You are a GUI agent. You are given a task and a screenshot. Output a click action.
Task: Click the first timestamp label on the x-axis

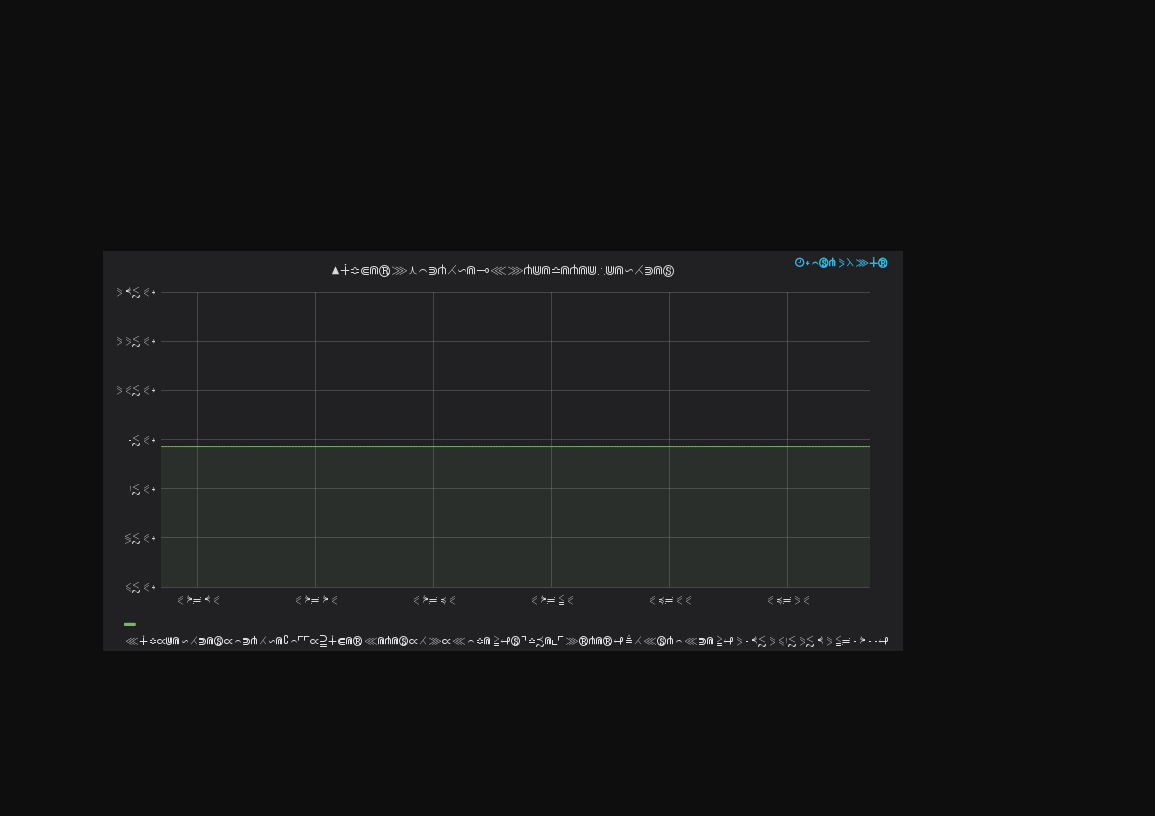click(197, 600)
